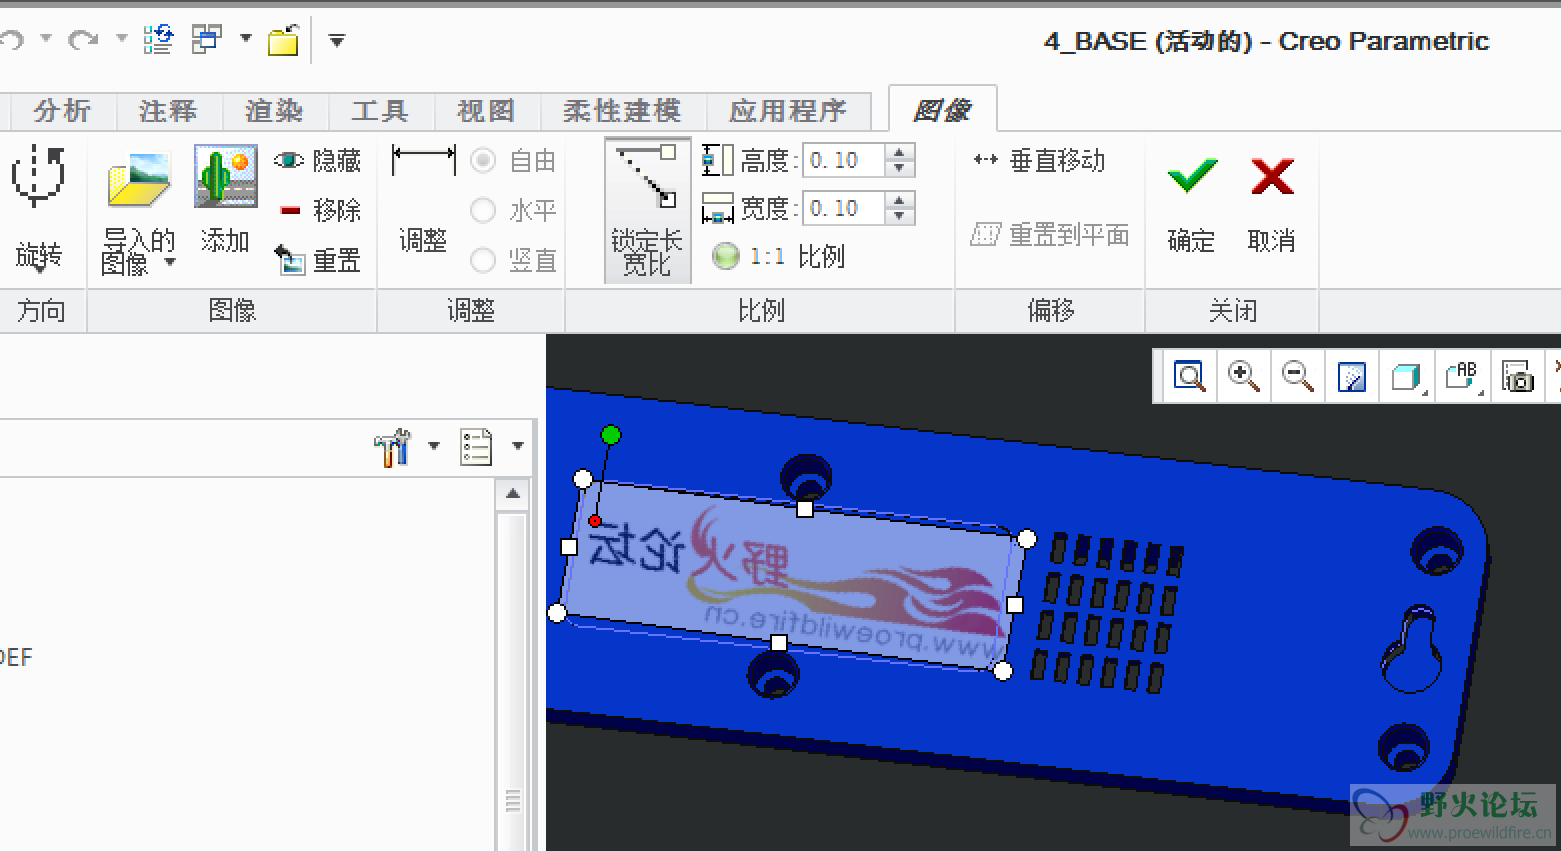Click the 调整 fit tool
This screenshot has width=1561, height=851.
pyautogui.click(x=423, y=200)
